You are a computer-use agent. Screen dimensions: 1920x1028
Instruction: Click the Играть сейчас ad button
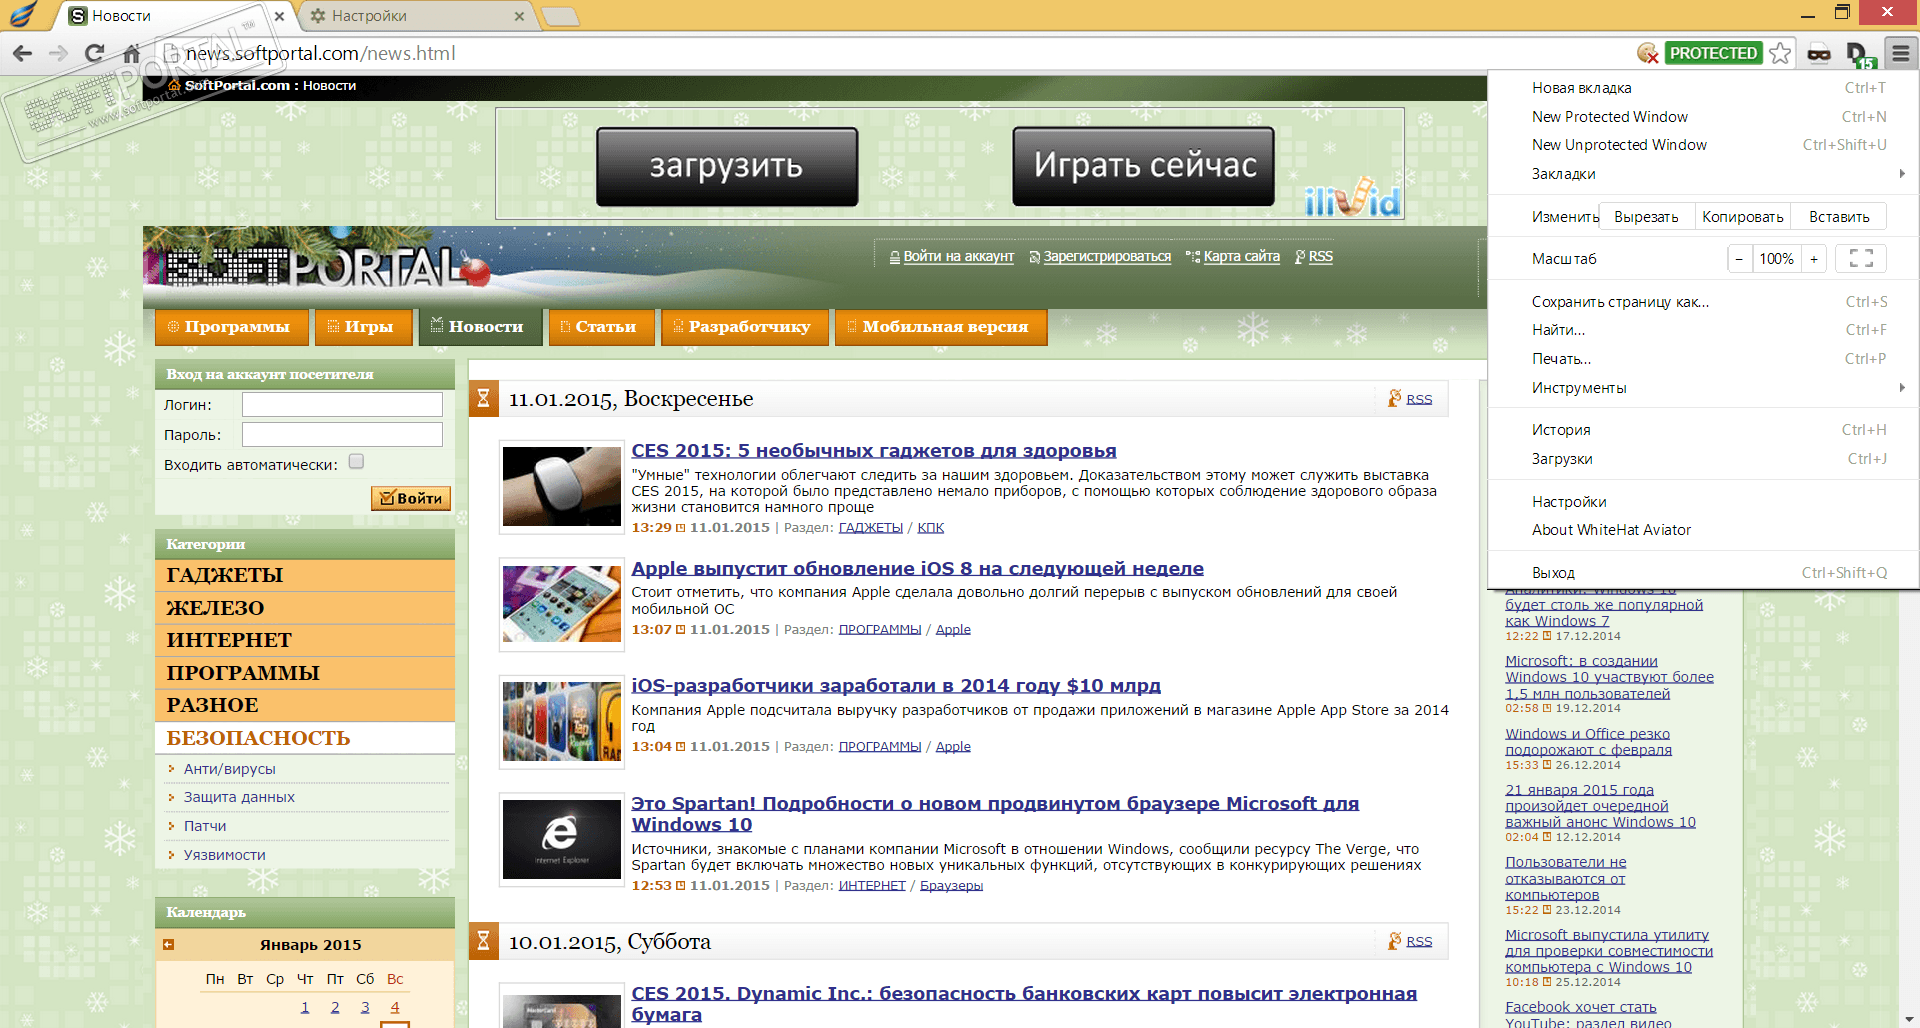coord(1144,166)
